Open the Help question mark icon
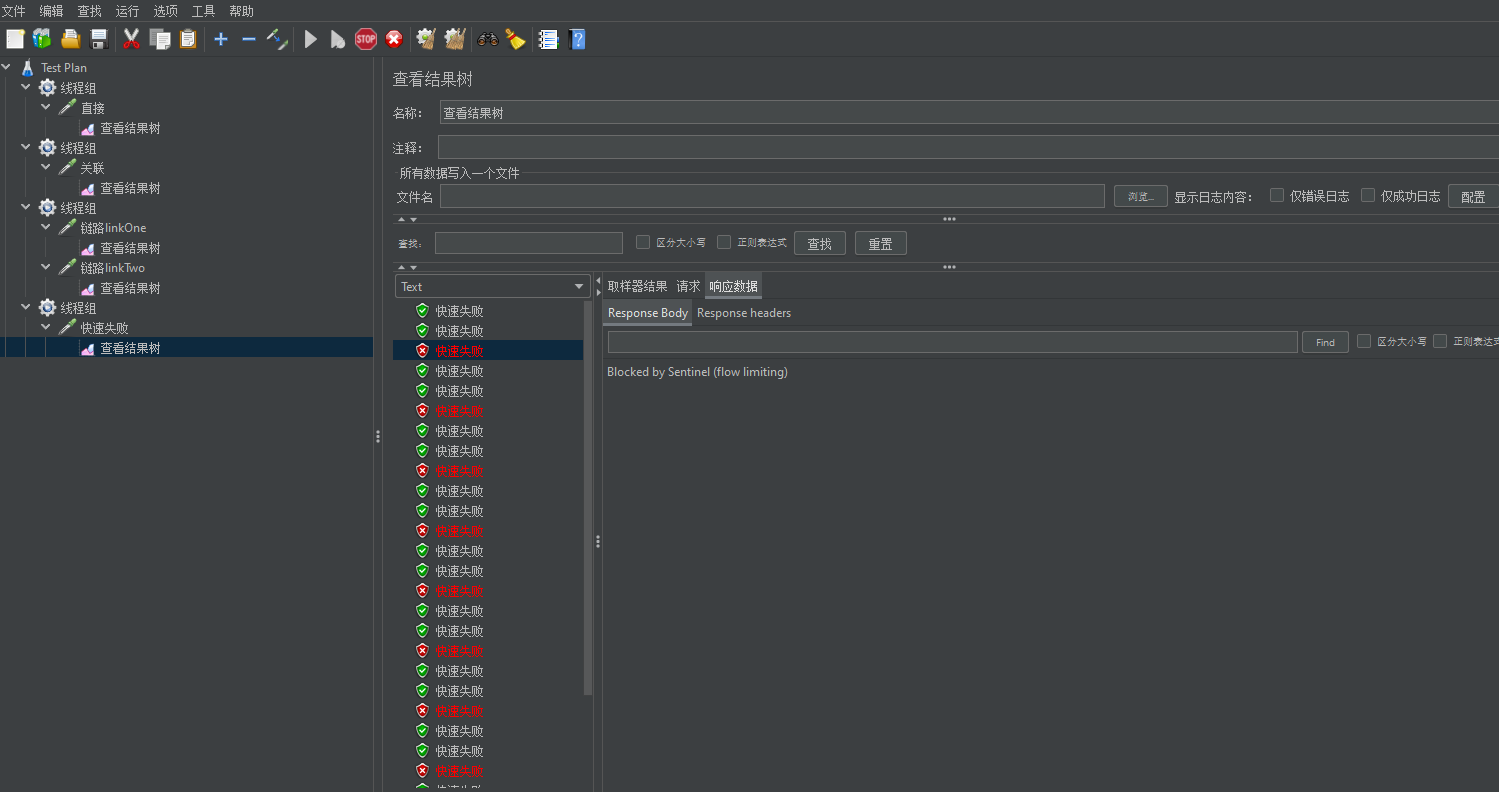Screen dimensions: 1499x792 point(577,39)
